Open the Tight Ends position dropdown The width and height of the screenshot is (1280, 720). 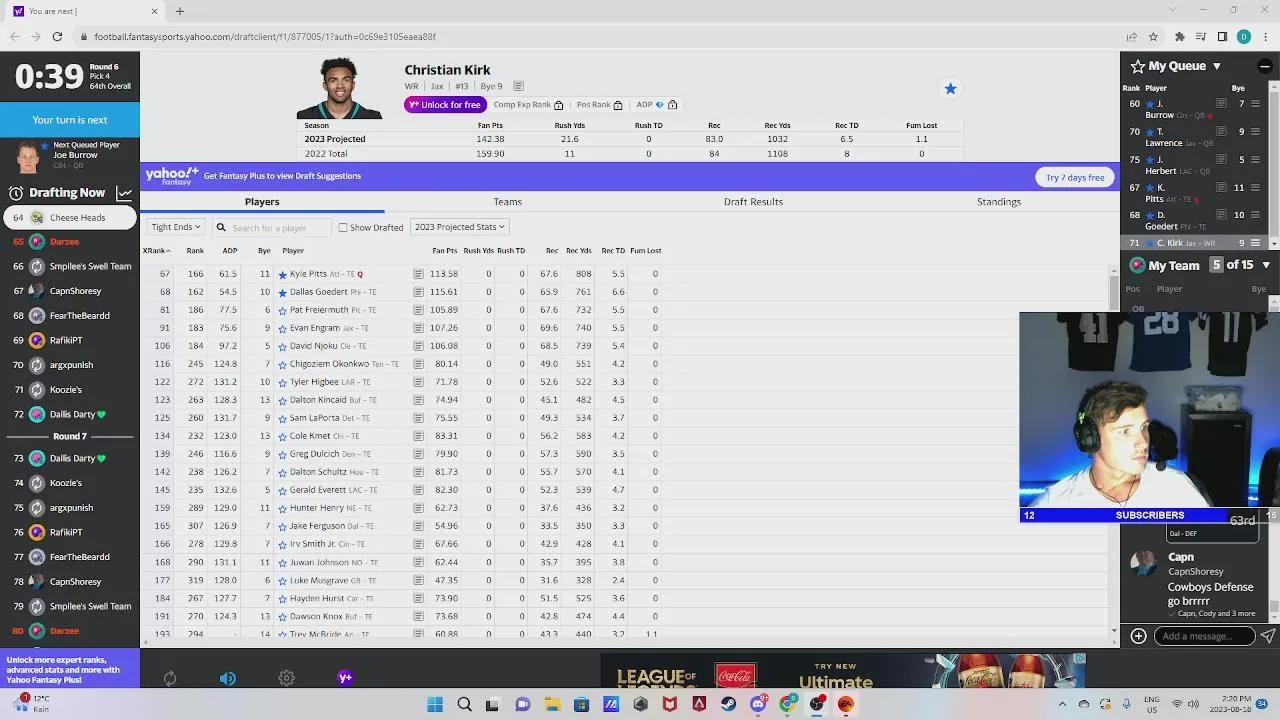(x=176, y=227)
